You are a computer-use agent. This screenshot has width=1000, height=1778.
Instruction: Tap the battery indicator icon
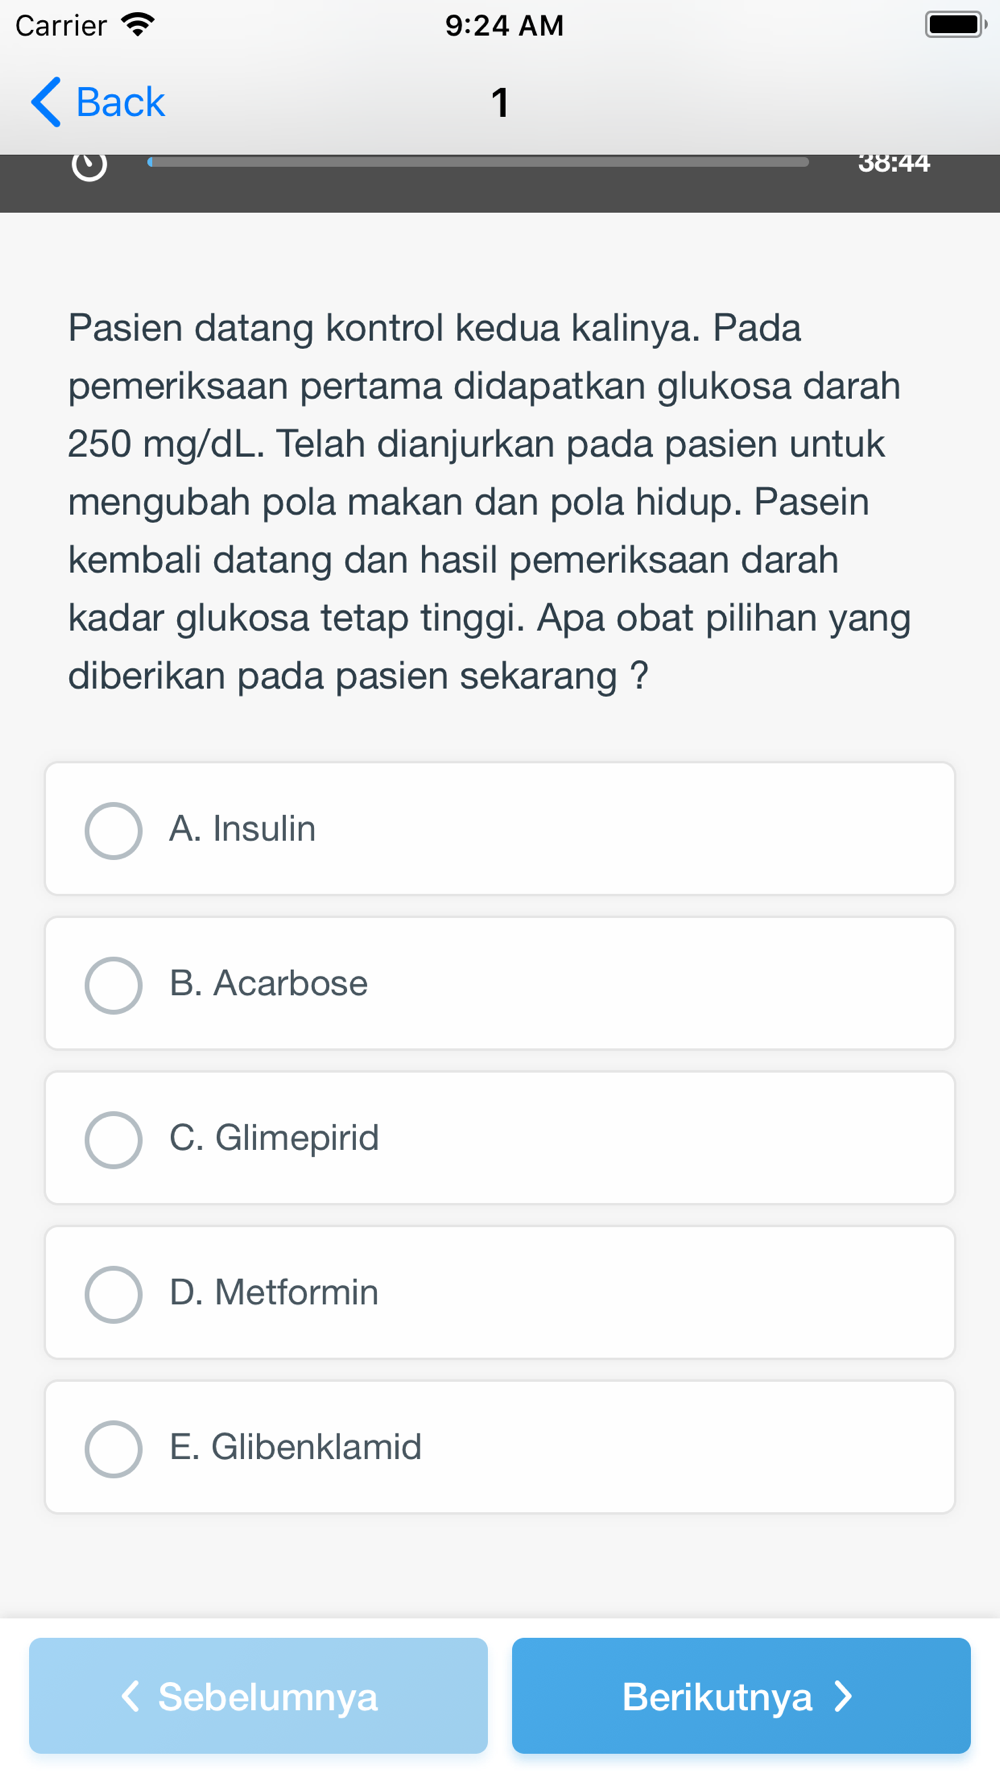click(x=956, y=24)
